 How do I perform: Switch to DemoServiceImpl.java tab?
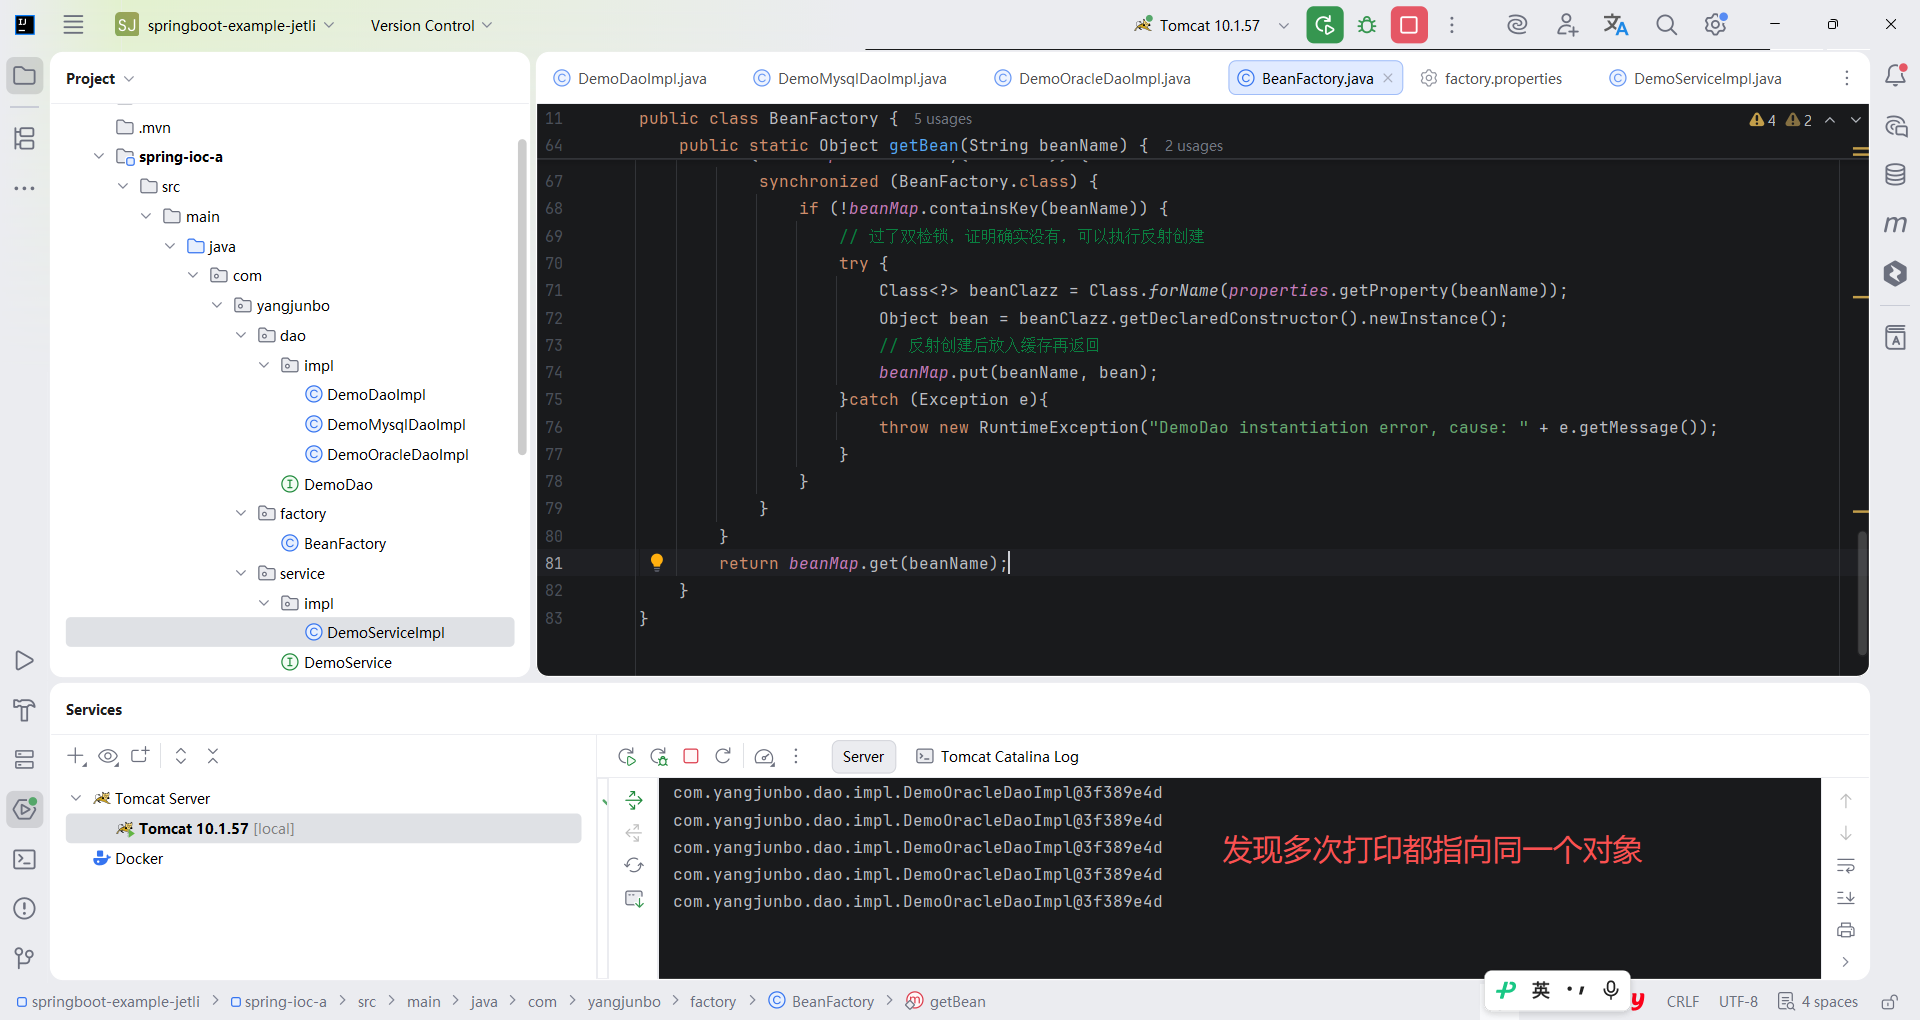[1696, 78]
